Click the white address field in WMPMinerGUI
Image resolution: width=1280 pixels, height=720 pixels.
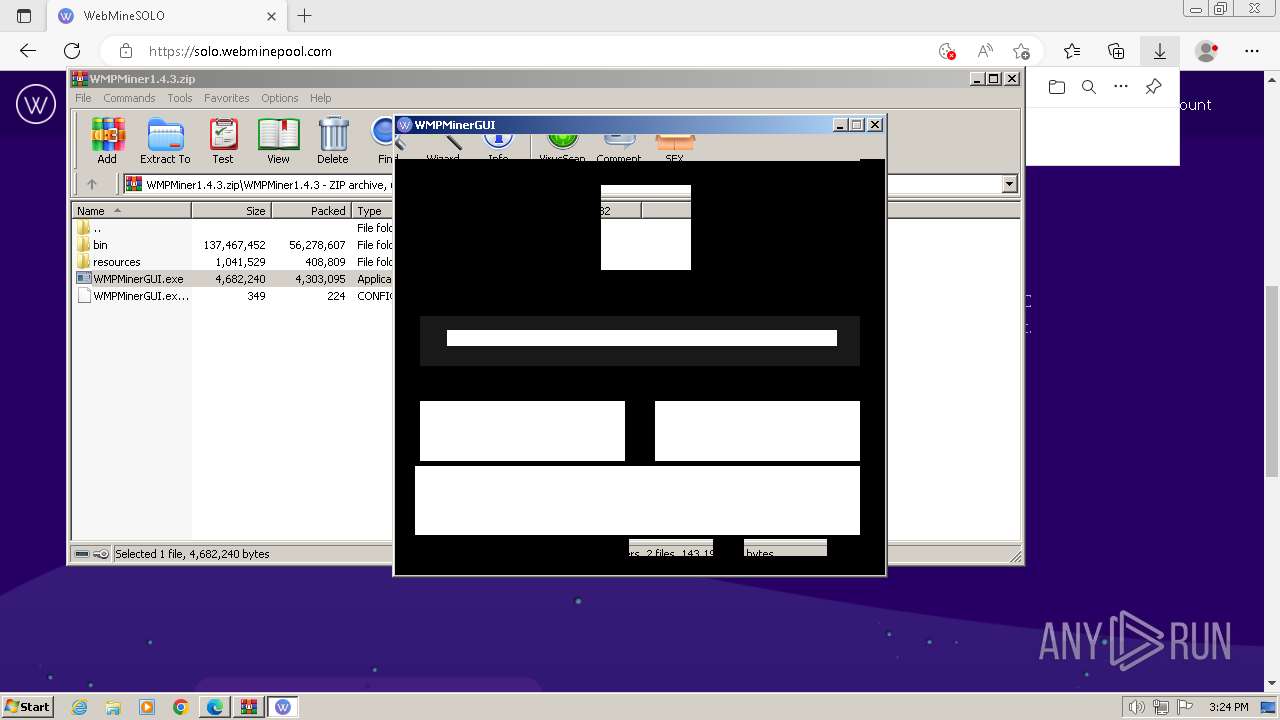click(x=642, y=338)
